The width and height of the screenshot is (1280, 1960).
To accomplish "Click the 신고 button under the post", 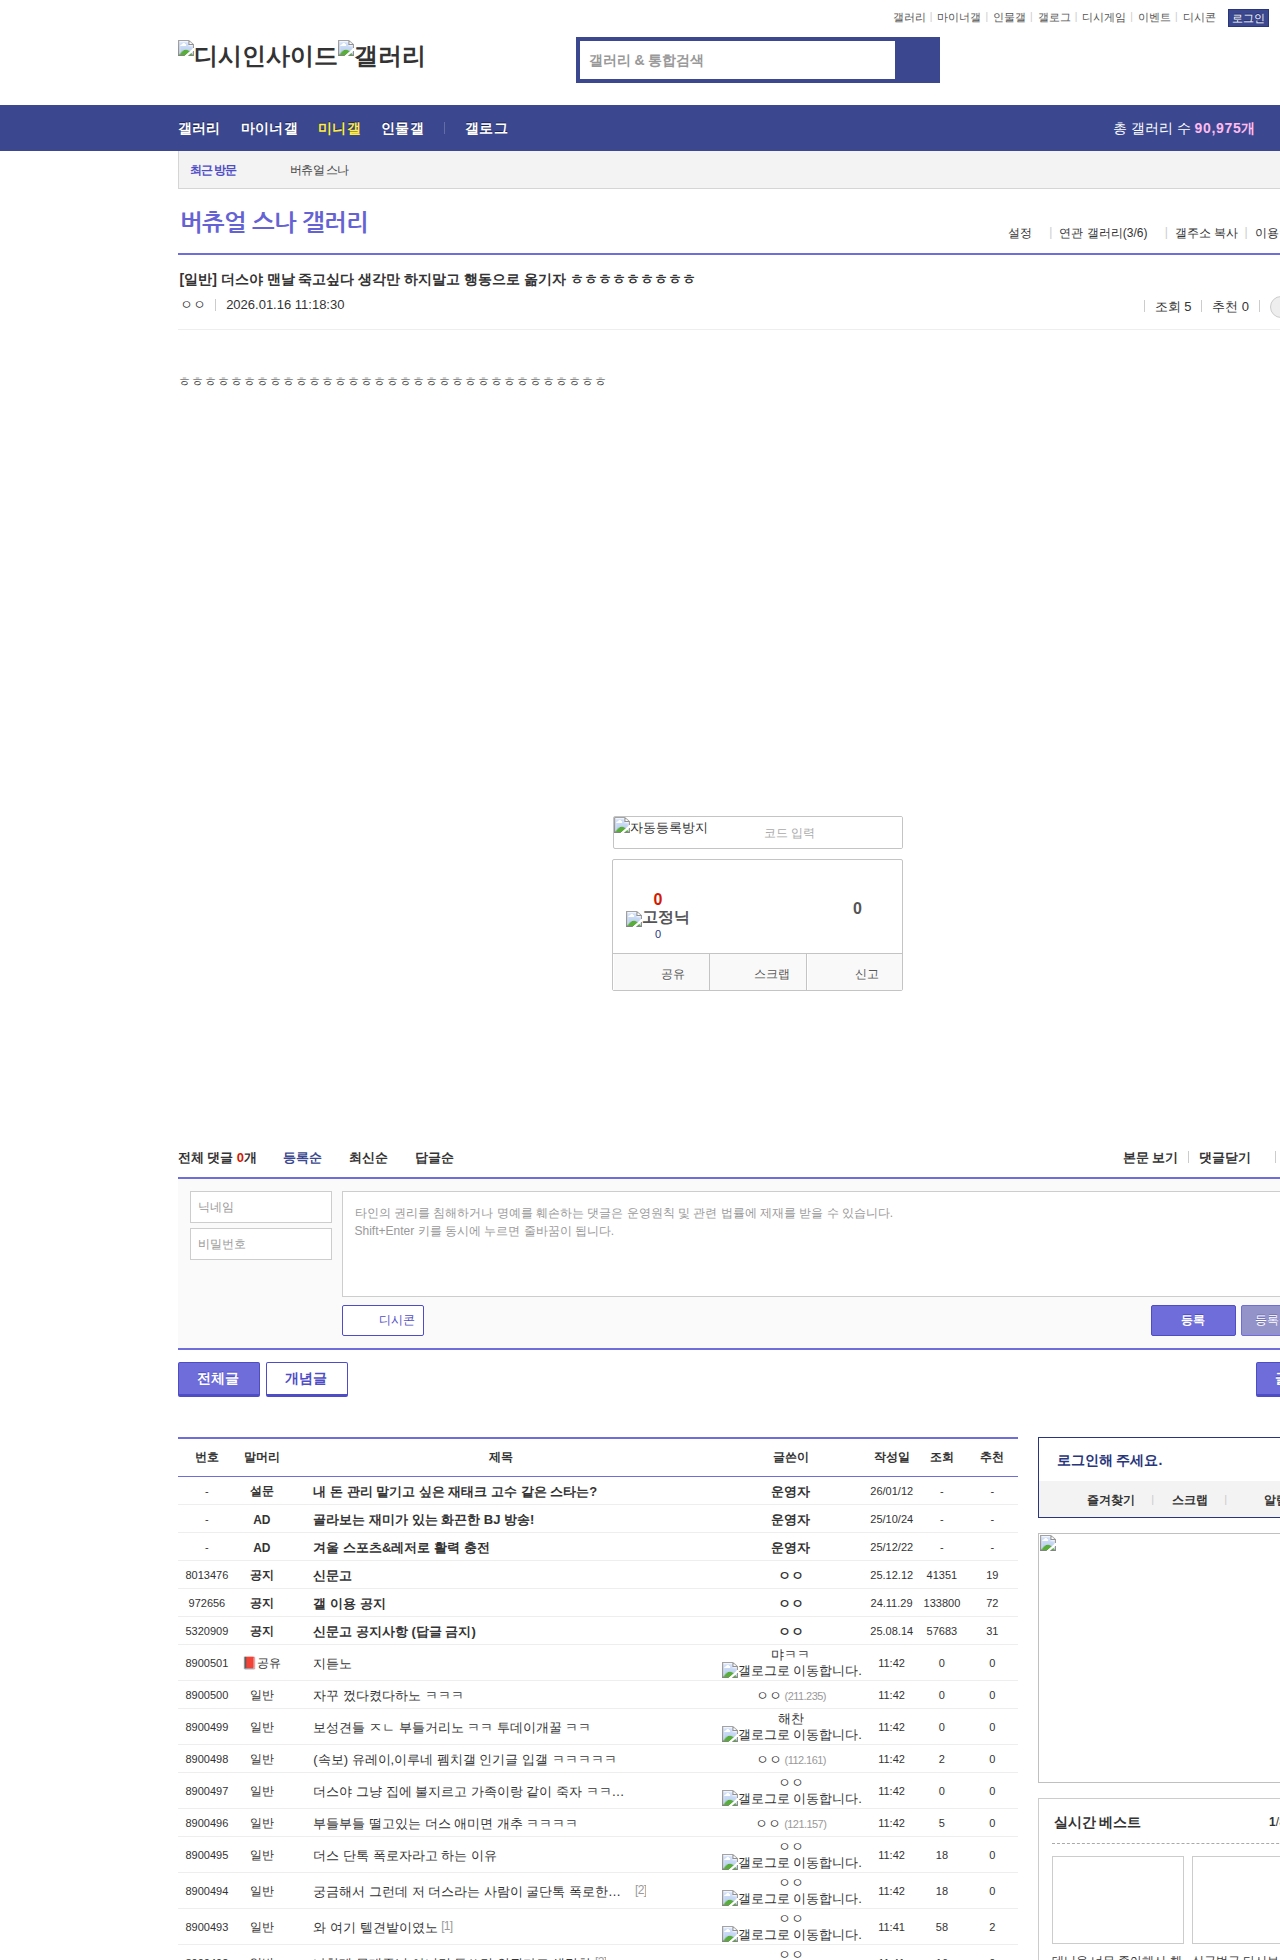I will pyautogui.click(x=866, y=974).
